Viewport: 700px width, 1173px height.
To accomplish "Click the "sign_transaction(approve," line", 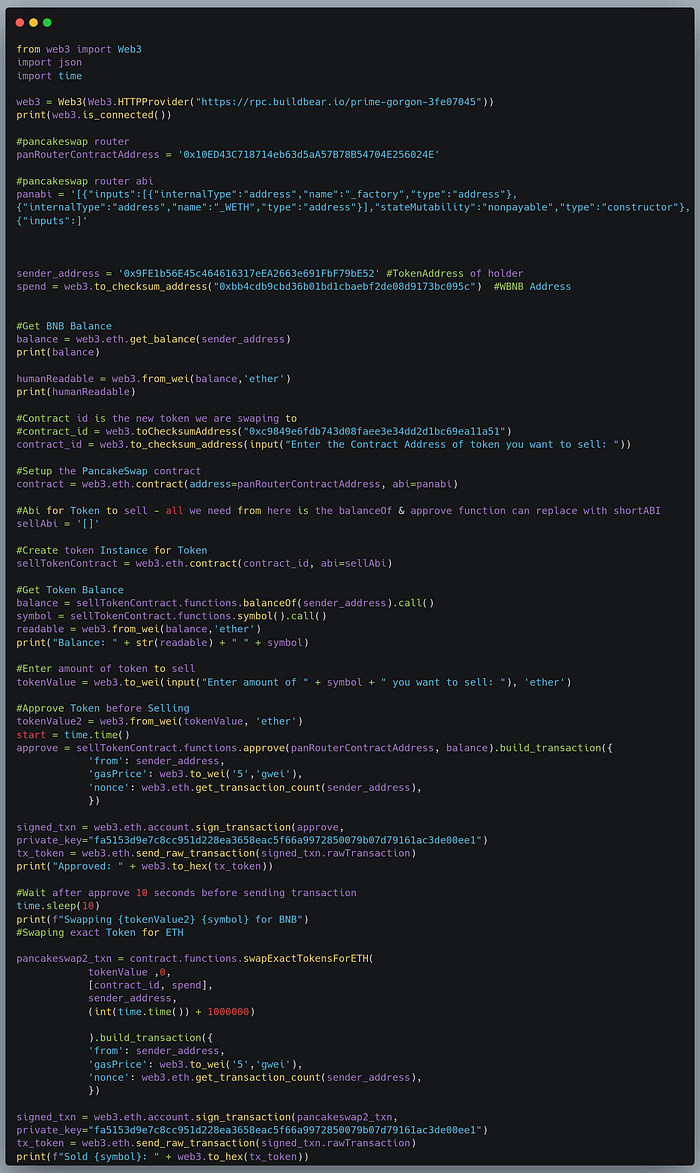I will [x=180, y=827].
